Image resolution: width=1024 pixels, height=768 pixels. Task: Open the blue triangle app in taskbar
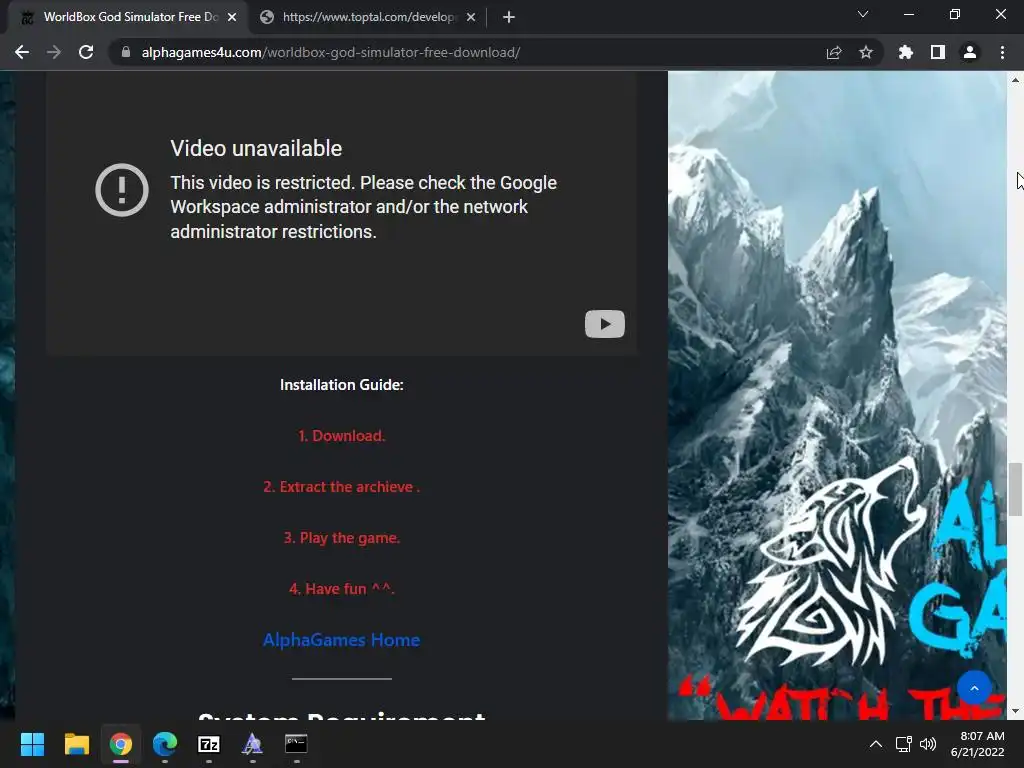tap(253, 744)
